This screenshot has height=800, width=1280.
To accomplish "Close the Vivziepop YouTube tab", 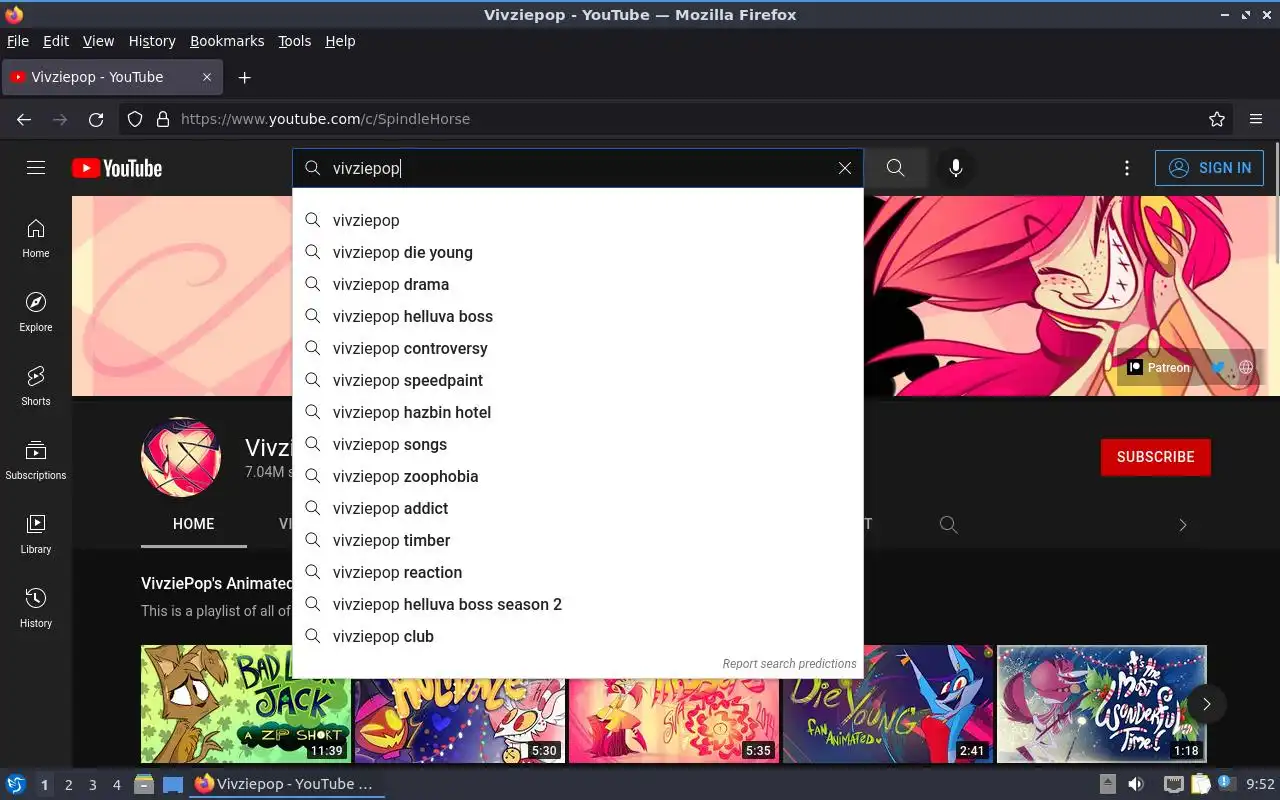I will [x=207, y=77].
